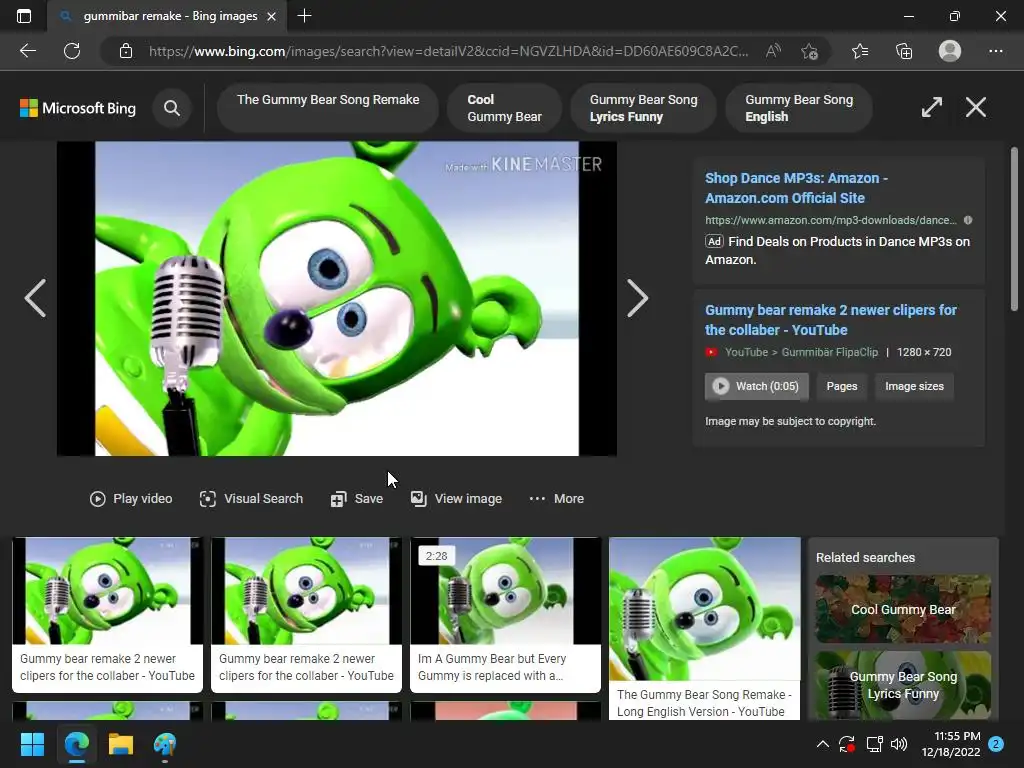Select The Gummy Bear Song Remake suggestion
Viewport: 1024px width, 768px height.
pos(328,108)
